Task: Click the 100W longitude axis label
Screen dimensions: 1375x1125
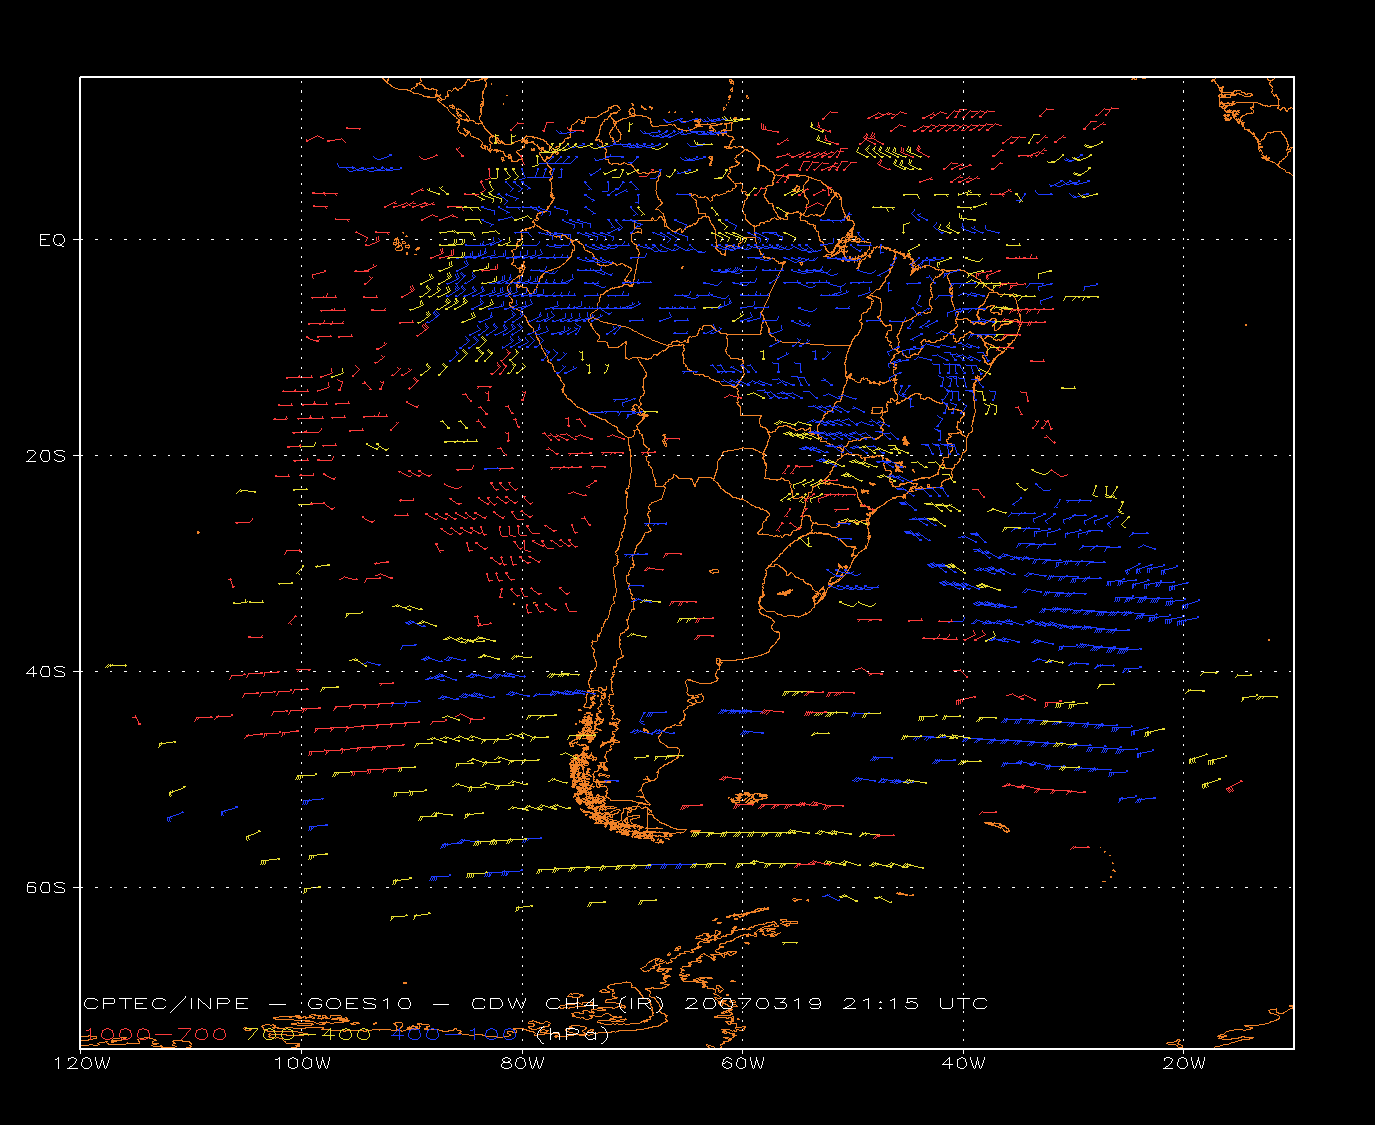Action: pyautogui.click(x=302, y=1063)
